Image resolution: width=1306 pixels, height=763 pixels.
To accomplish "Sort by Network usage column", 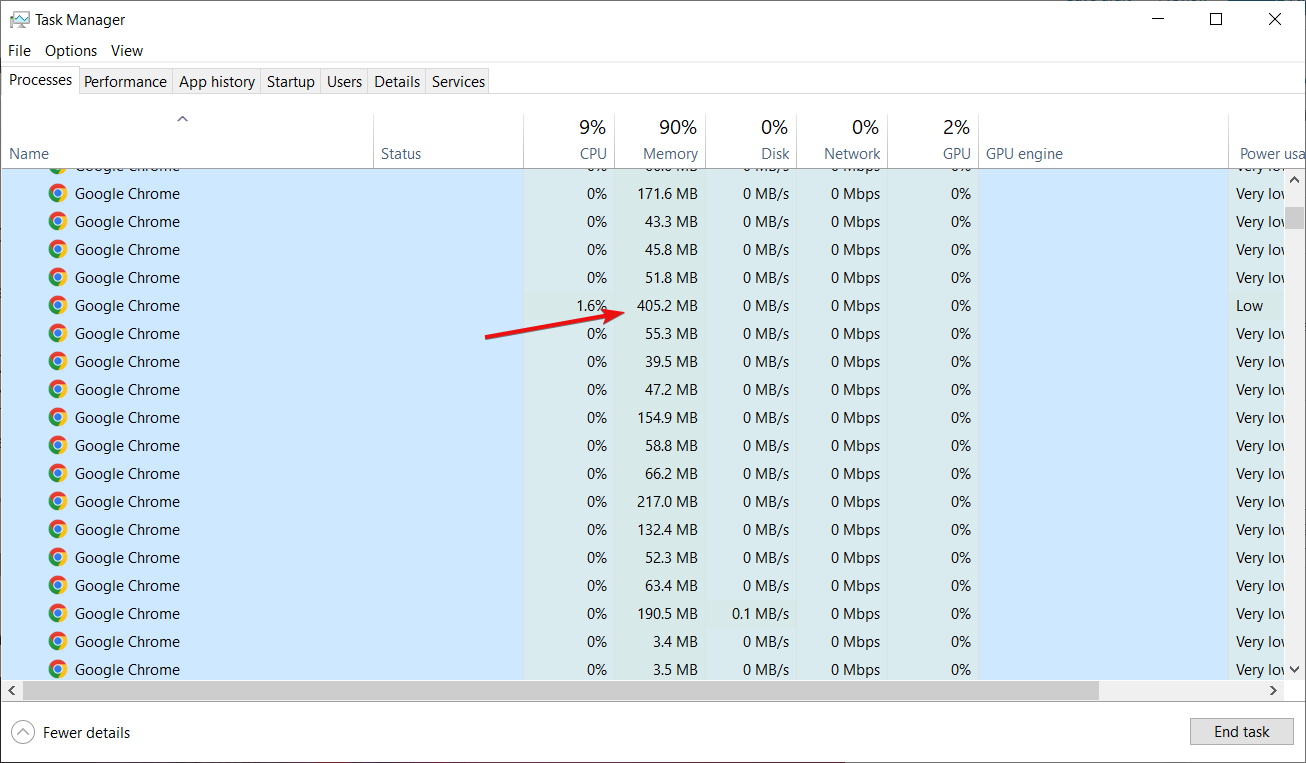I will [x=842, y=141].
